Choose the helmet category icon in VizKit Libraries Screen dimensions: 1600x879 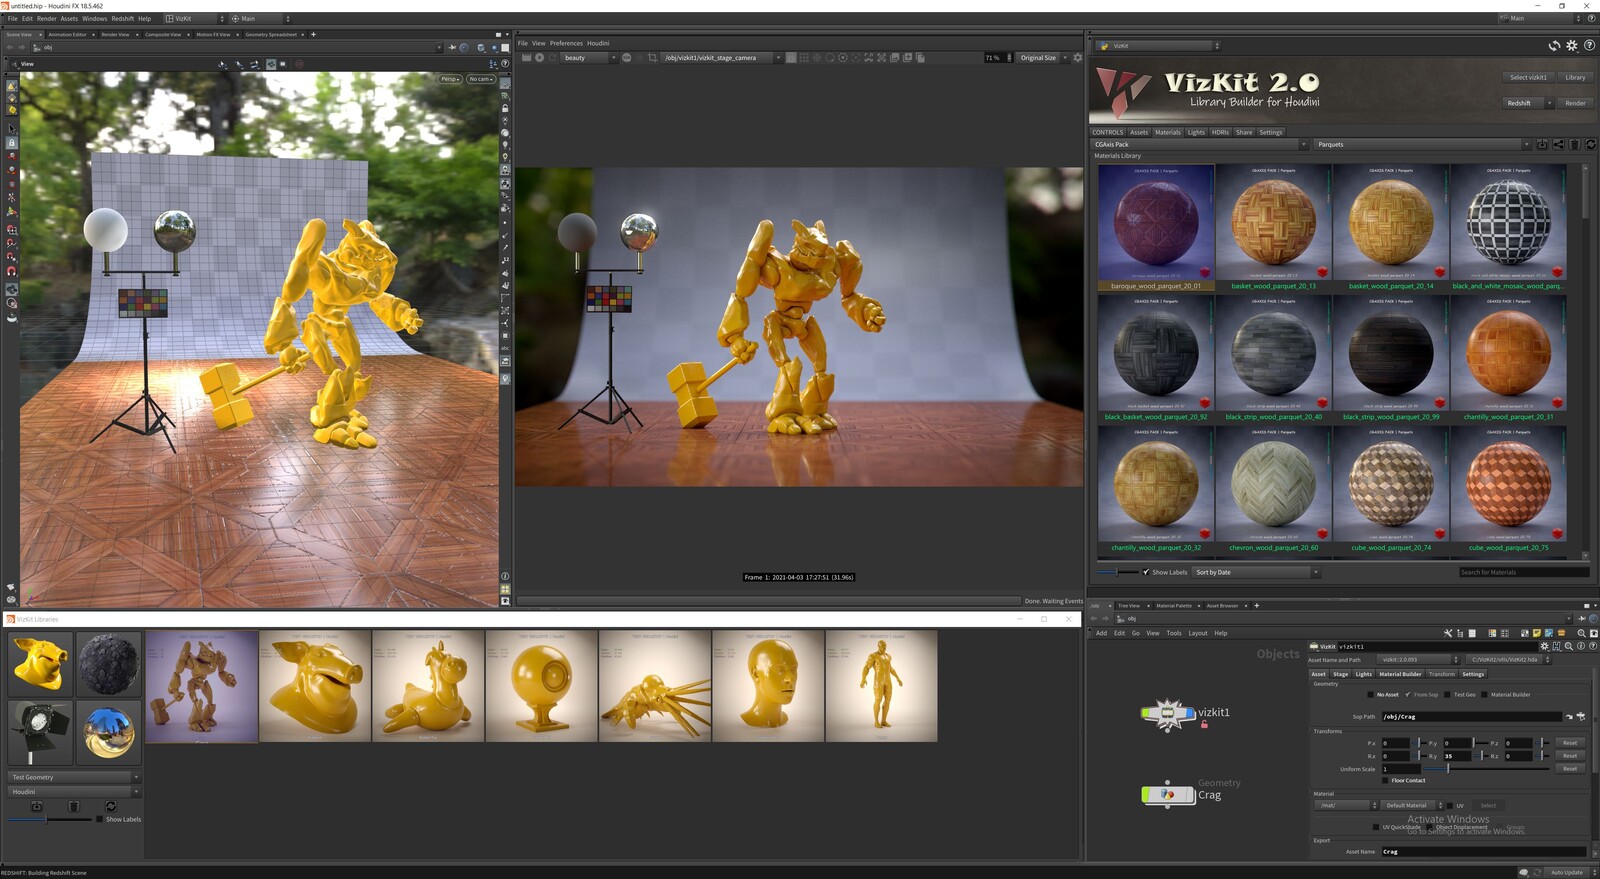coord(41,664)
